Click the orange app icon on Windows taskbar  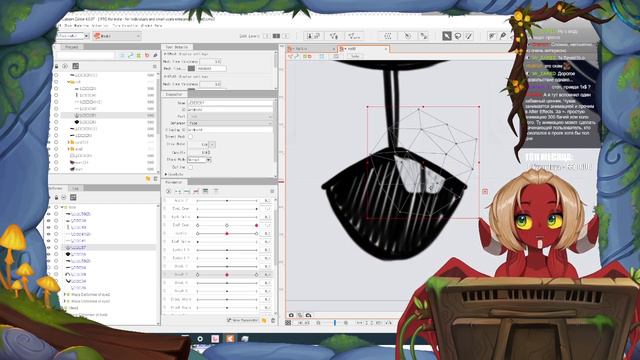[x=230, y=338]
